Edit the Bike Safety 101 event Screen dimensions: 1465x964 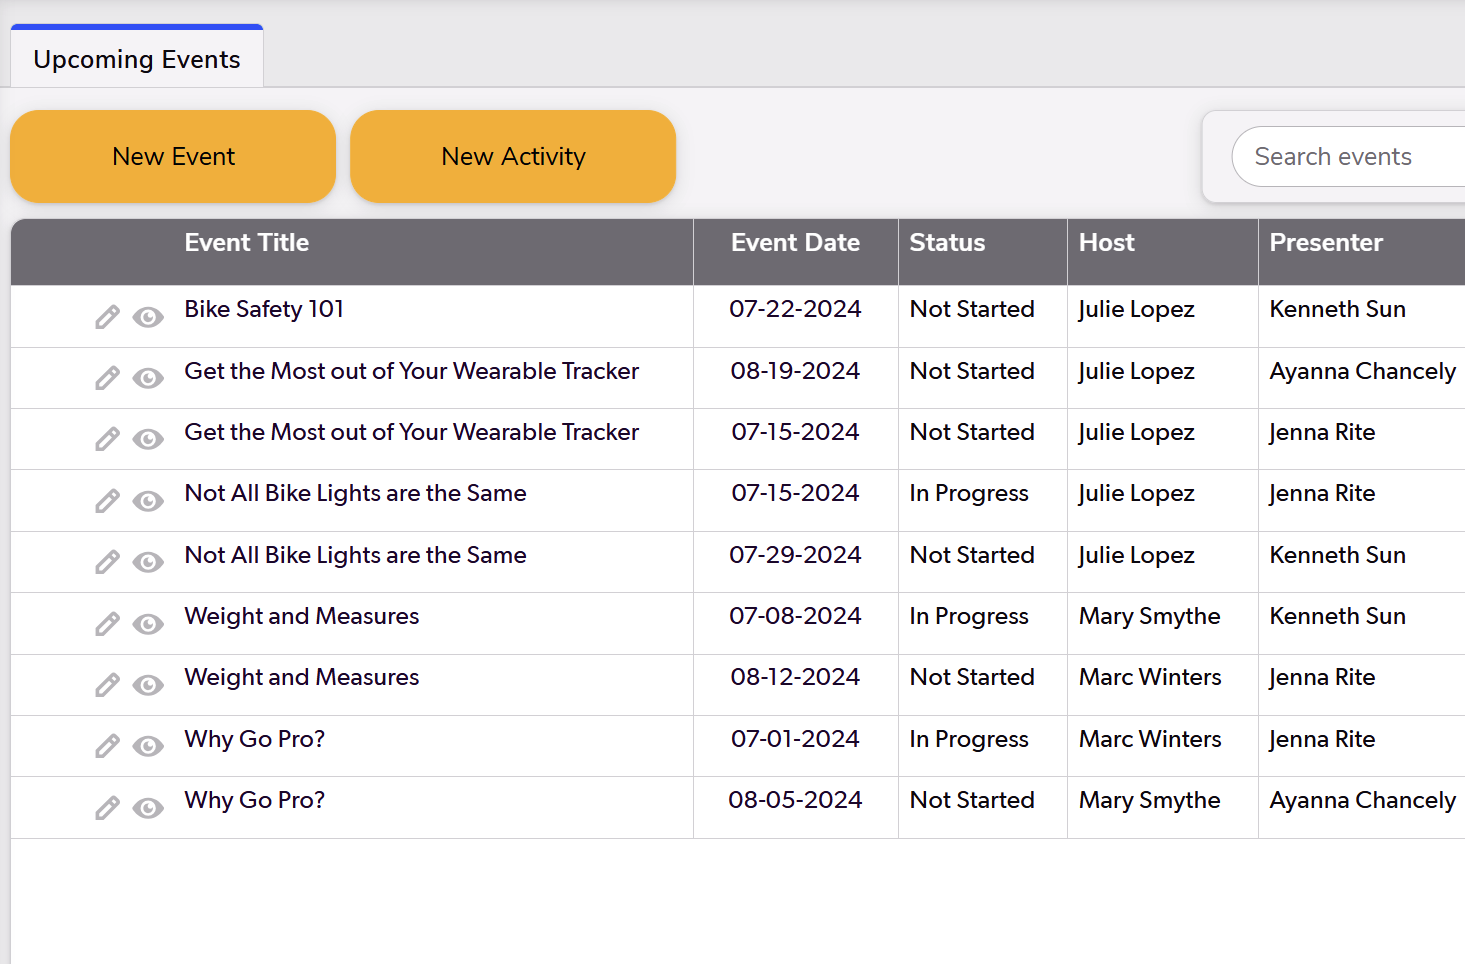(x=107, y=316)
